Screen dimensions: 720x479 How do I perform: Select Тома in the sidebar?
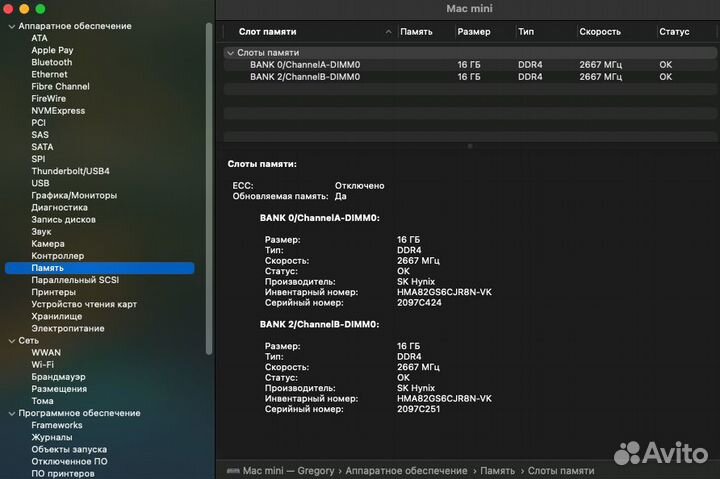tap(42, 401)
